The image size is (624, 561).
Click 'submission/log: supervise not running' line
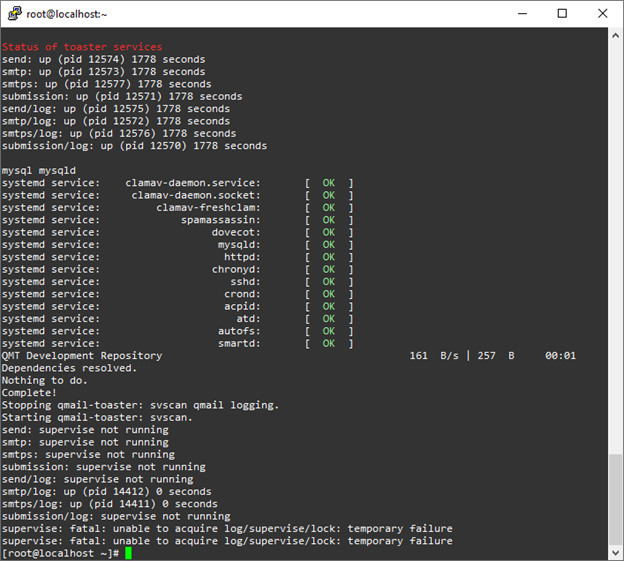[x=116, y=516]
